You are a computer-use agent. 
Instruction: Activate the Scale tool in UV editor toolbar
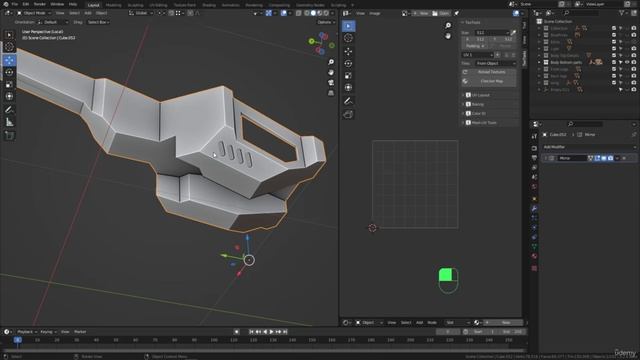tap(348, 76)
